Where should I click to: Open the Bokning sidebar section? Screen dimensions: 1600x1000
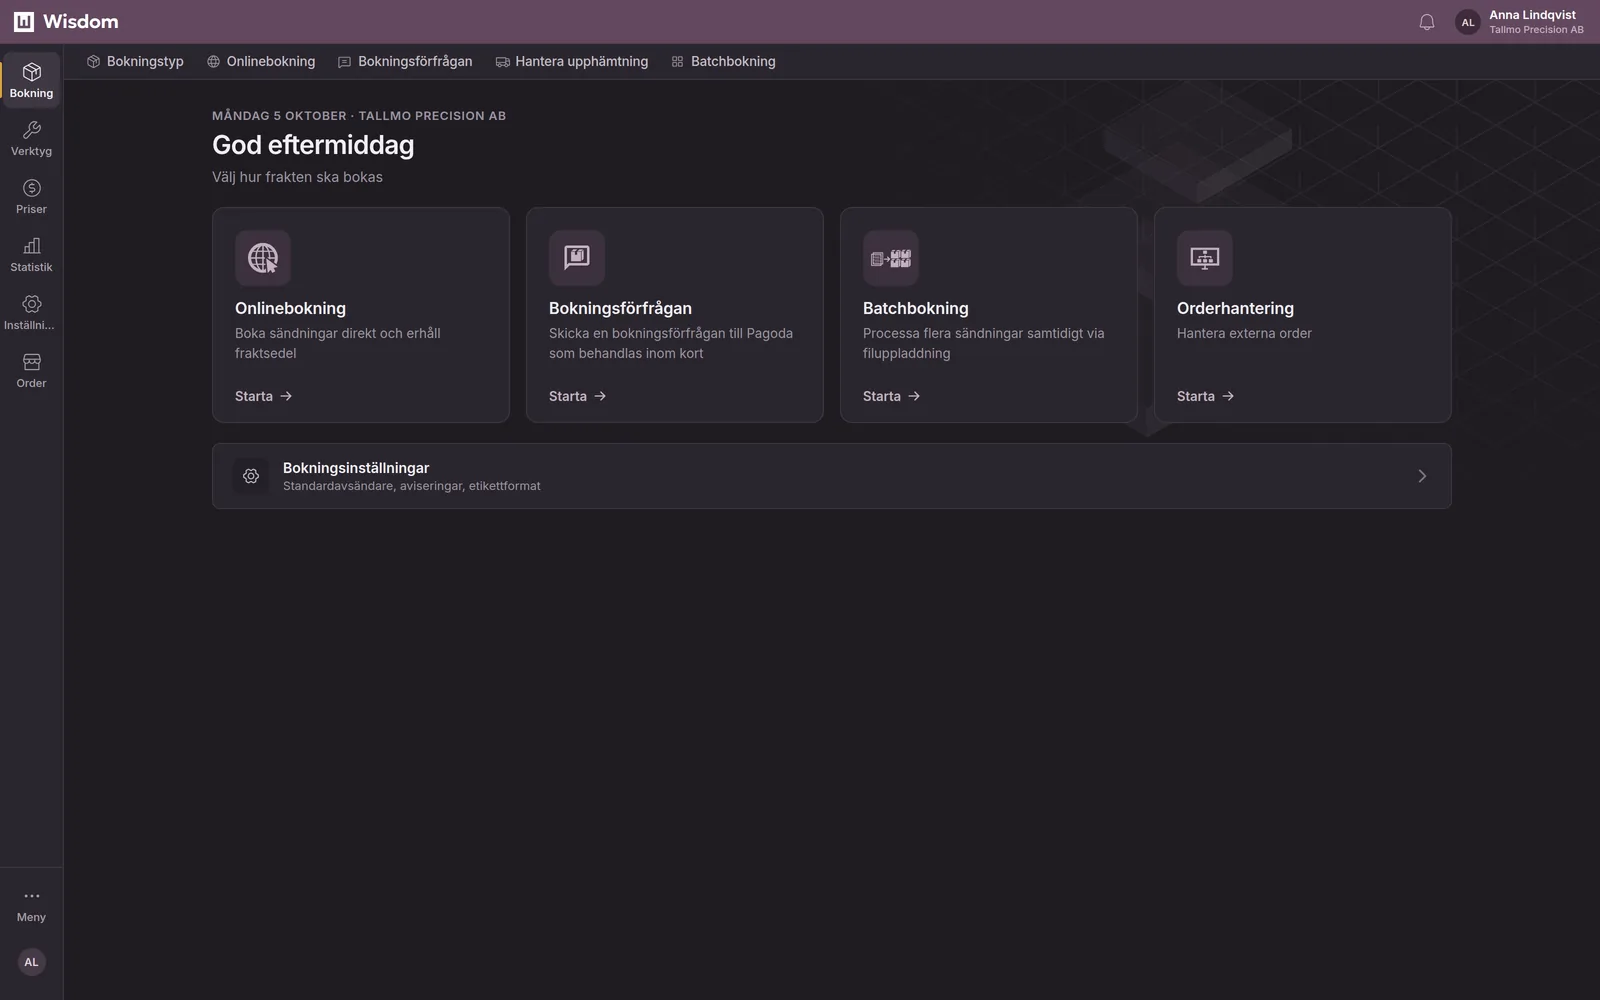coord(31,80)
